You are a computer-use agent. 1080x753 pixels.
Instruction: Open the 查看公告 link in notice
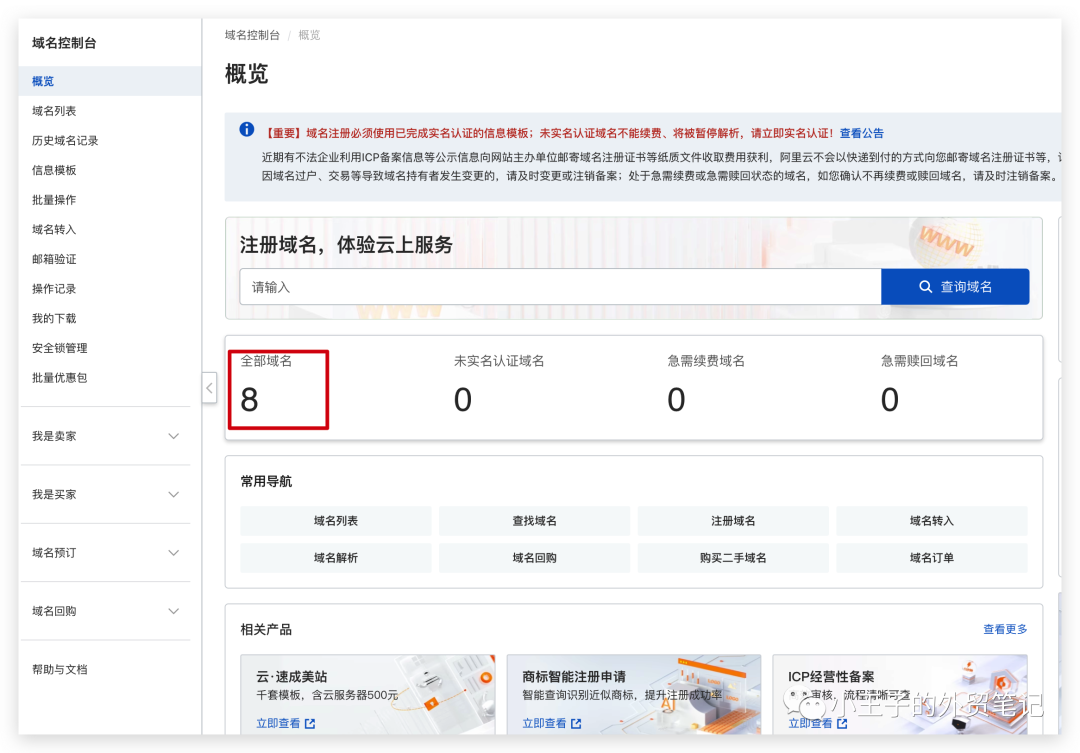click(x=861, y=133)
